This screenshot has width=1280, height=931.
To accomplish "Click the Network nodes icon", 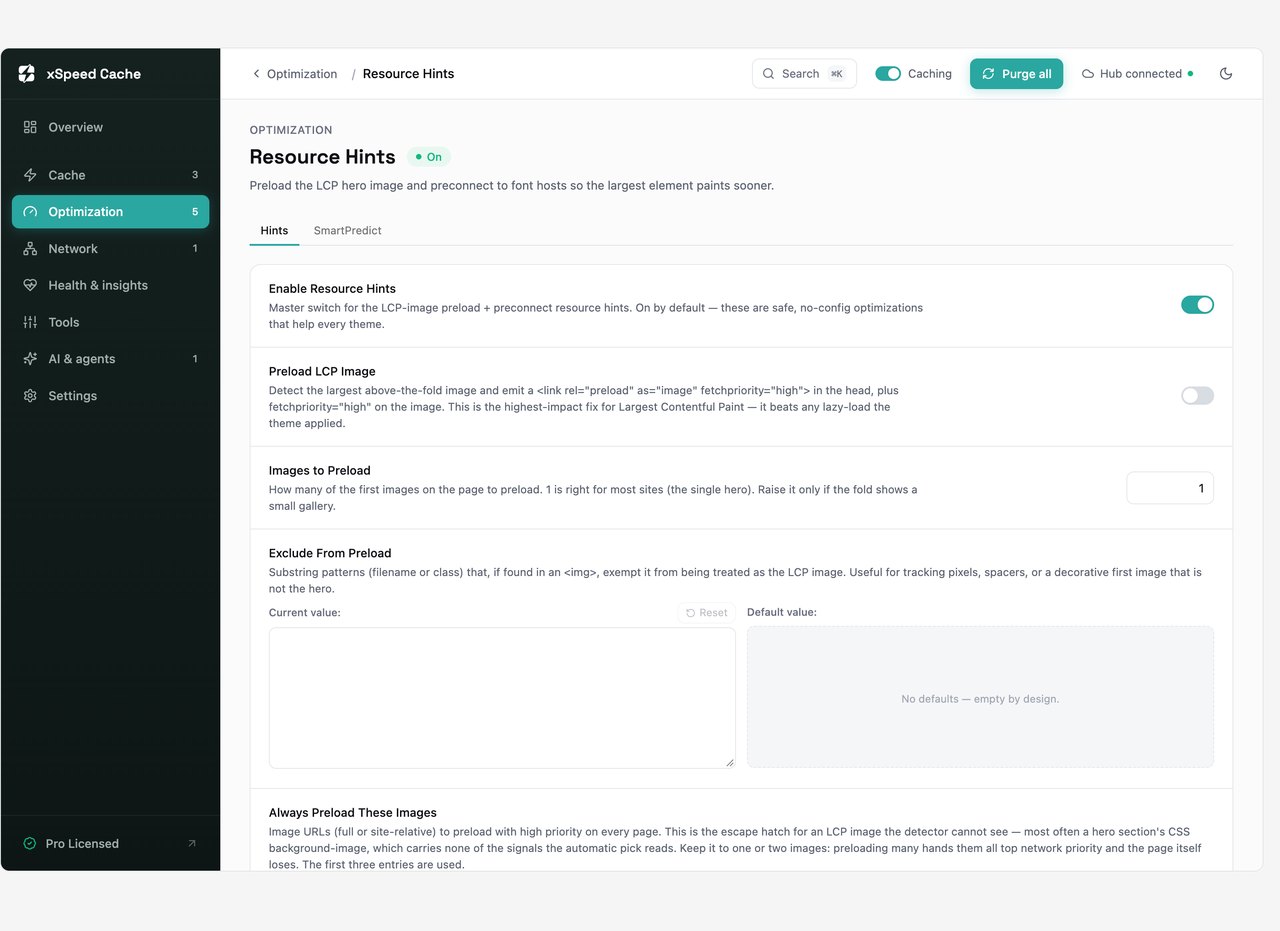I will pos(30,249).
